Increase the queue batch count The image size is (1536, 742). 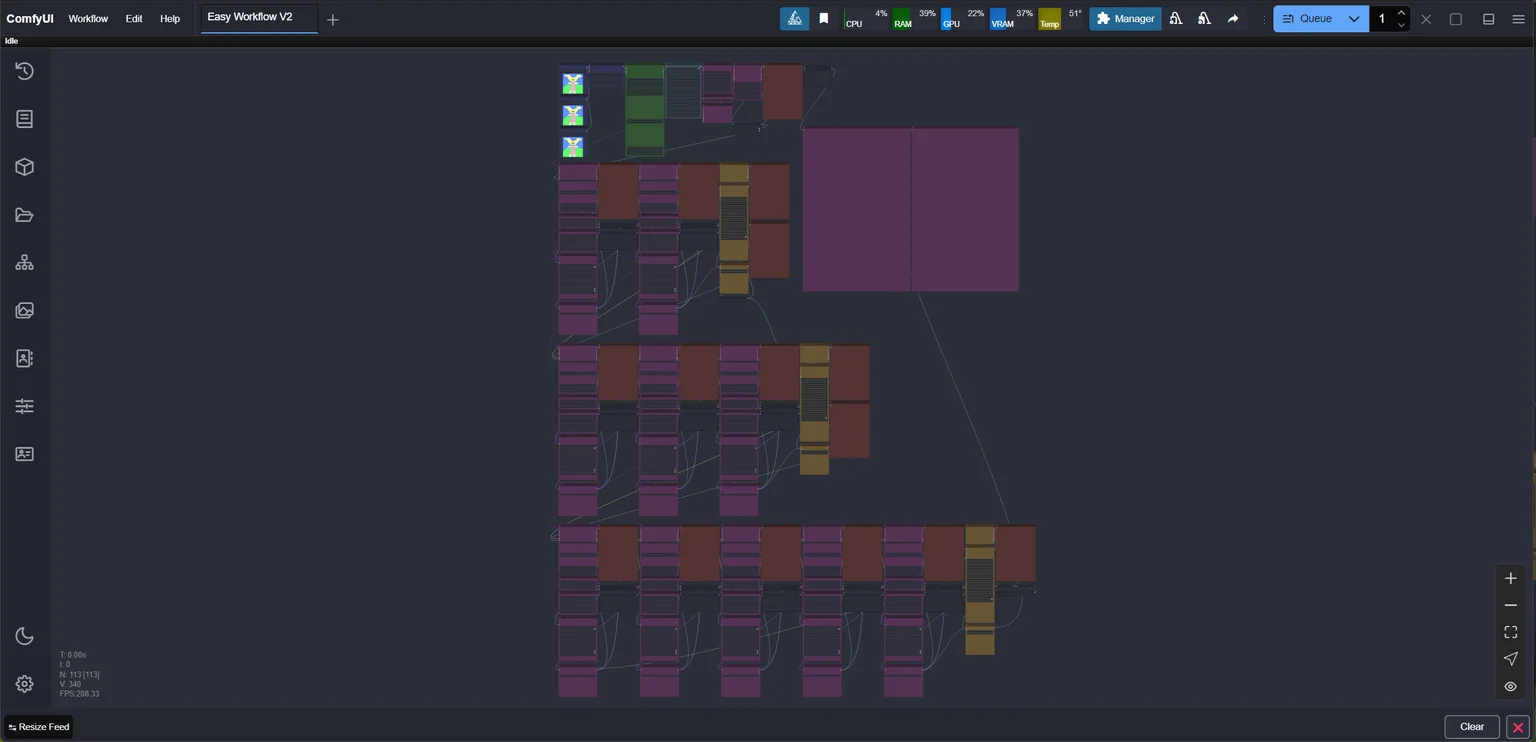1401,13
